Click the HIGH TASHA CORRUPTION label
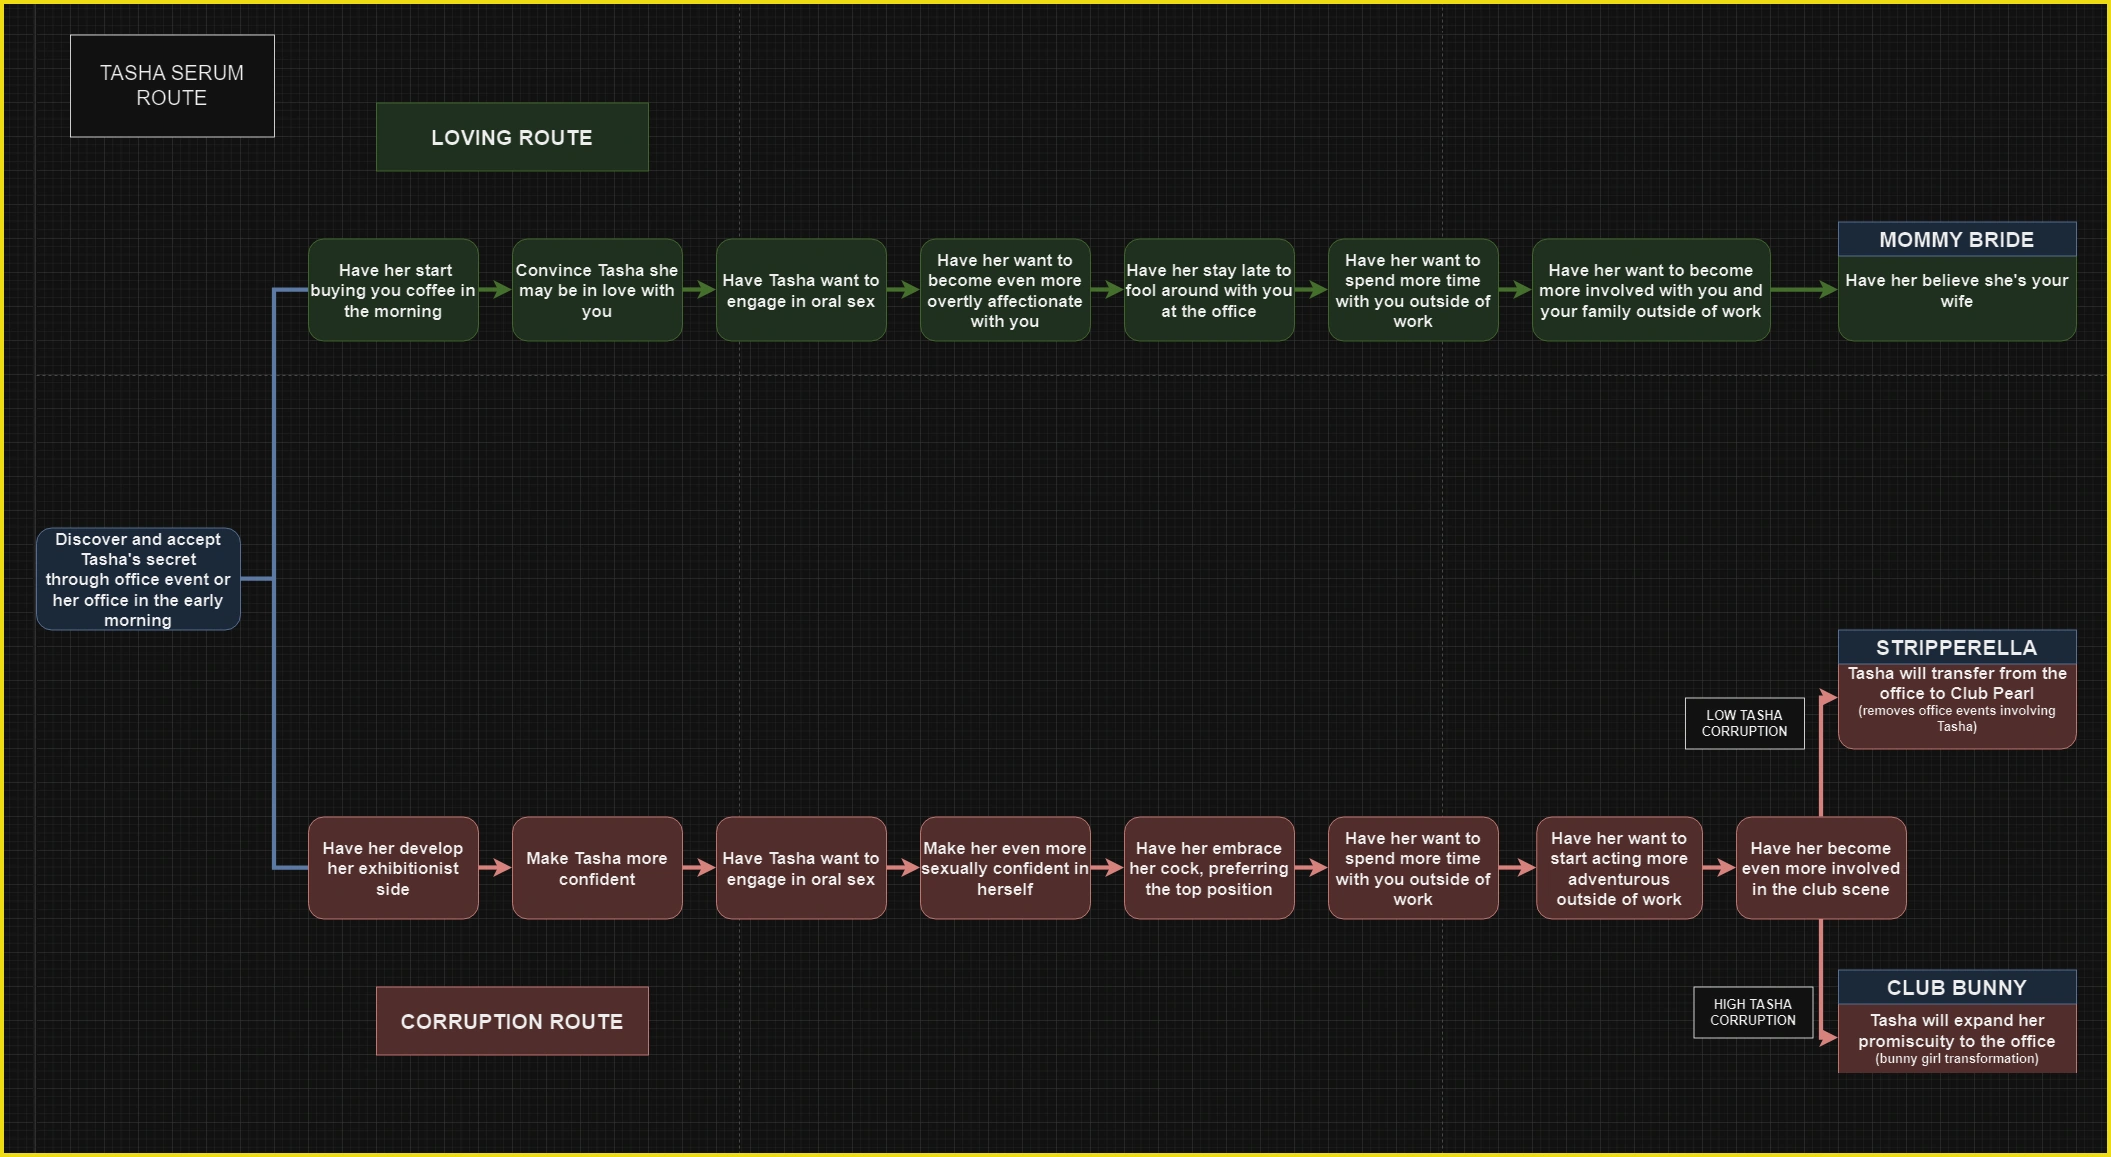The height and width of the screenshot is (1157, 2111). (x=1752, y=1012)
